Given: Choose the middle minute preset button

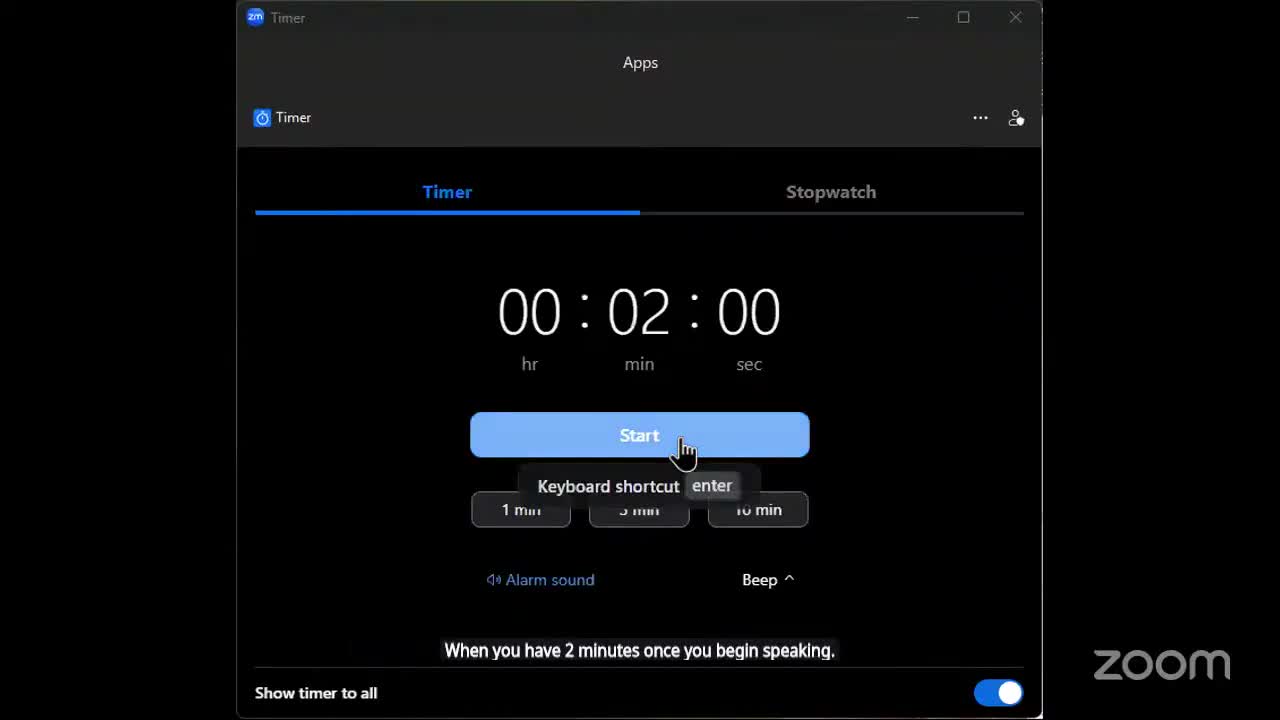Looking at the screenshot, I should 639,510.
